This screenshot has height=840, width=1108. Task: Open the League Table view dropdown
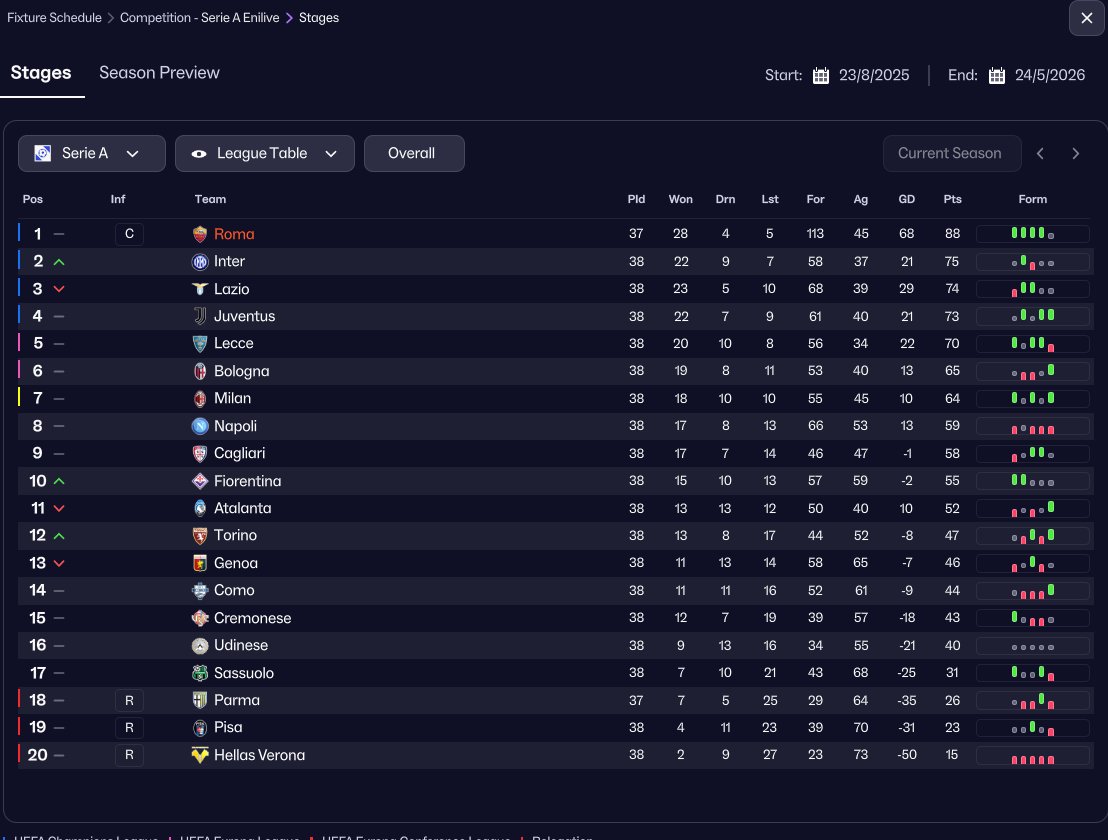264,153
